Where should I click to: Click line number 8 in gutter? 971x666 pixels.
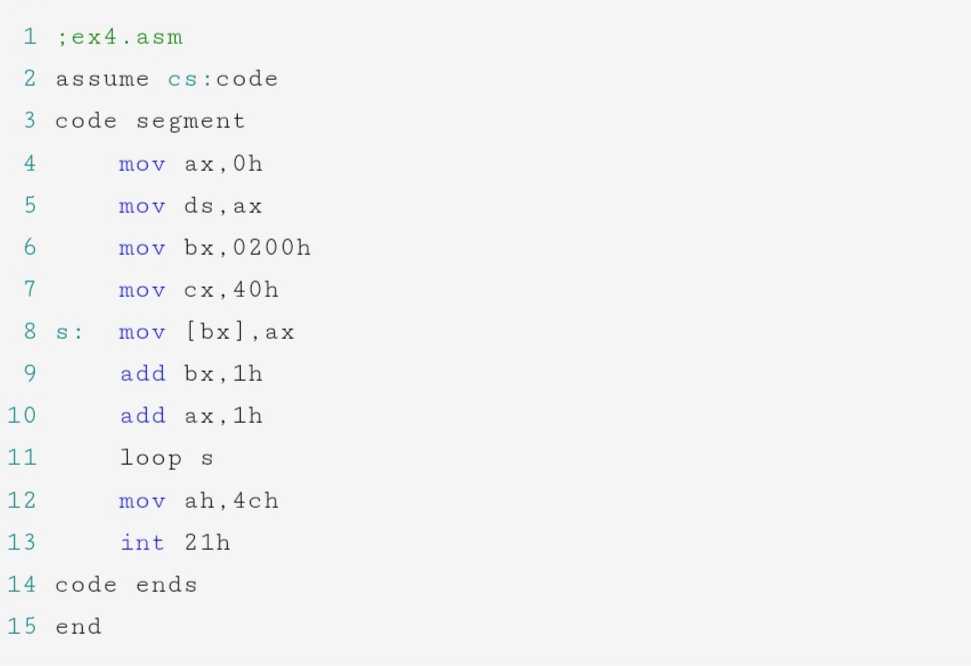[x=30, y=331]
